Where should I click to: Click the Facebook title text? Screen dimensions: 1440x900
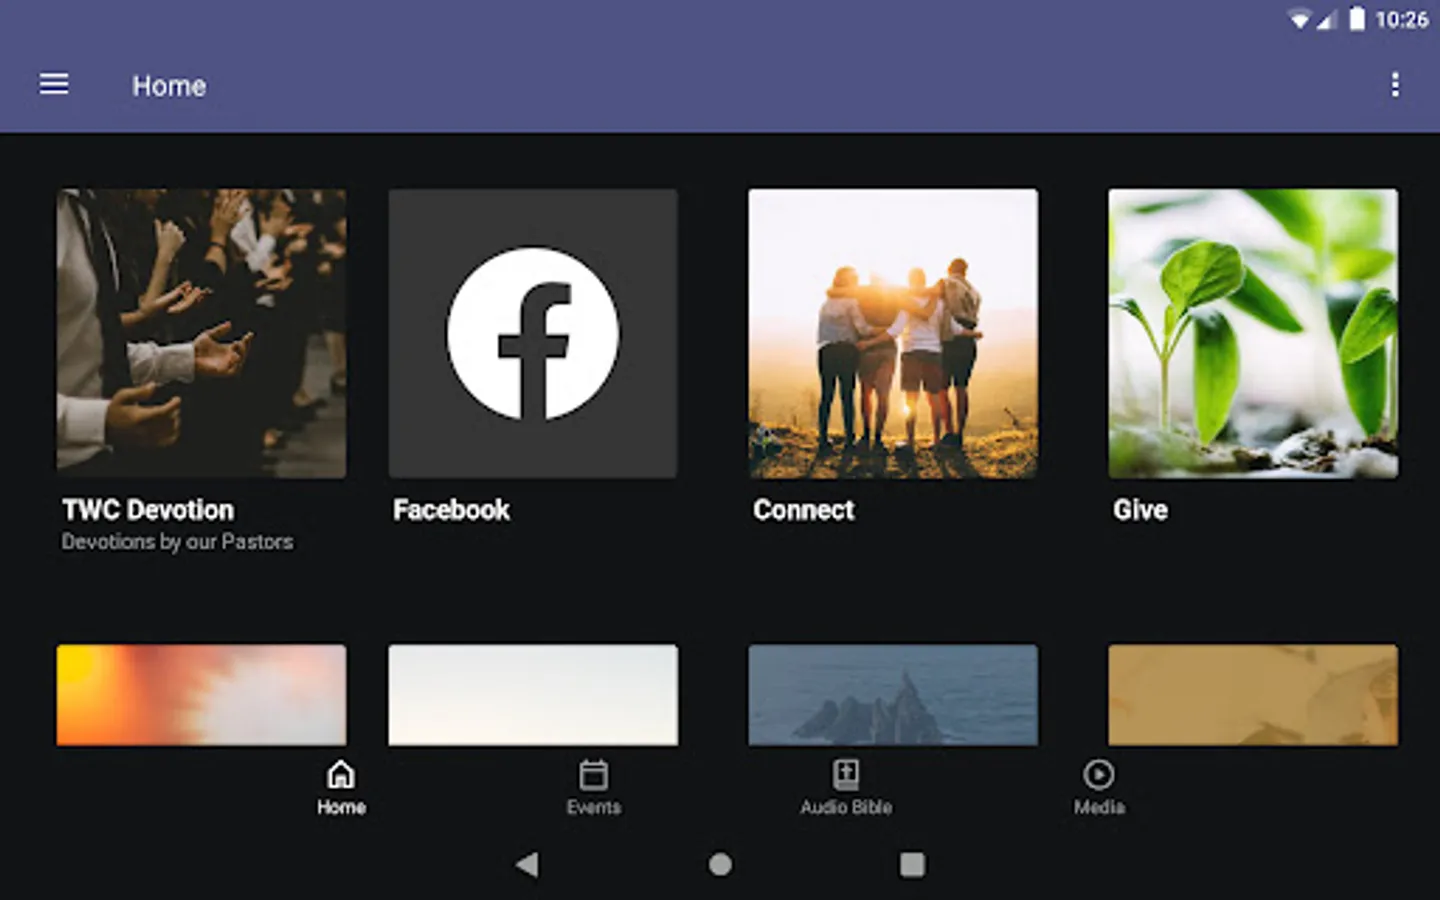(451, 510)
